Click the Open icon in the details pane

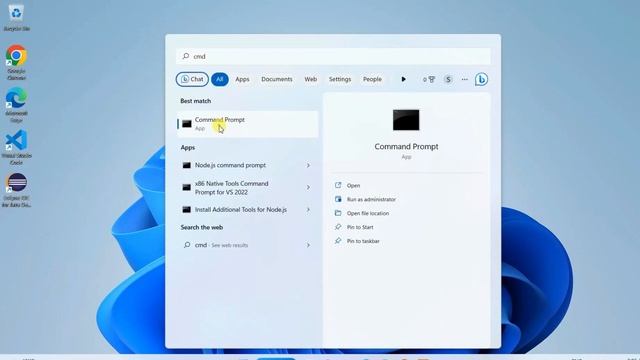pyautogui.click(x=338, y=185)
